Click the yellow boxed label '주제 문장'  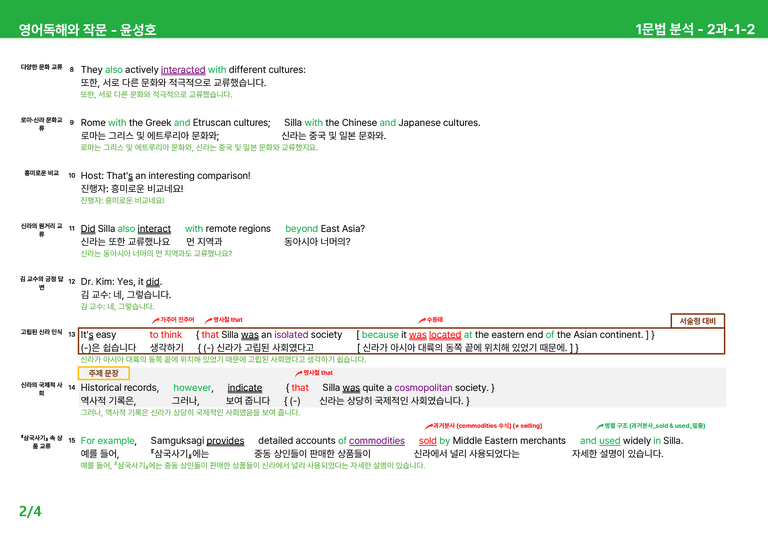click(x=103, y=374)
